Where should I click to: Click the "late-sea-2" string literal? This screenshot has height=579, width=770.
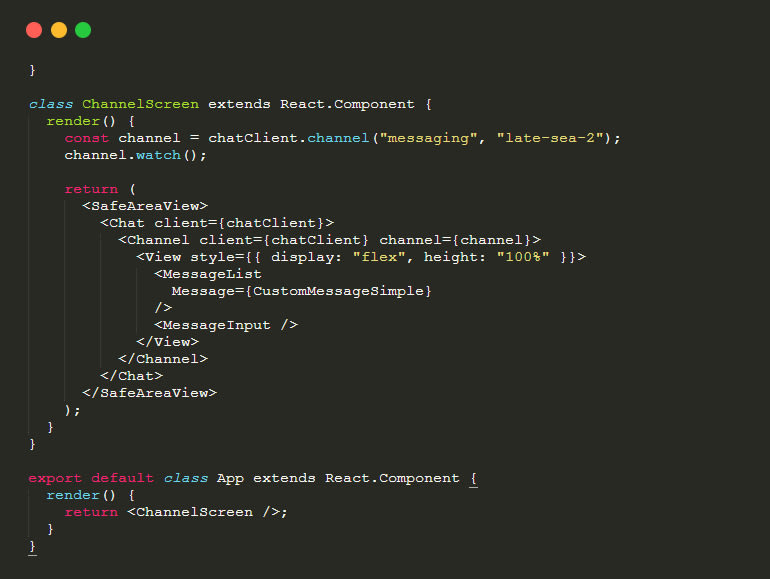point(550,138)
